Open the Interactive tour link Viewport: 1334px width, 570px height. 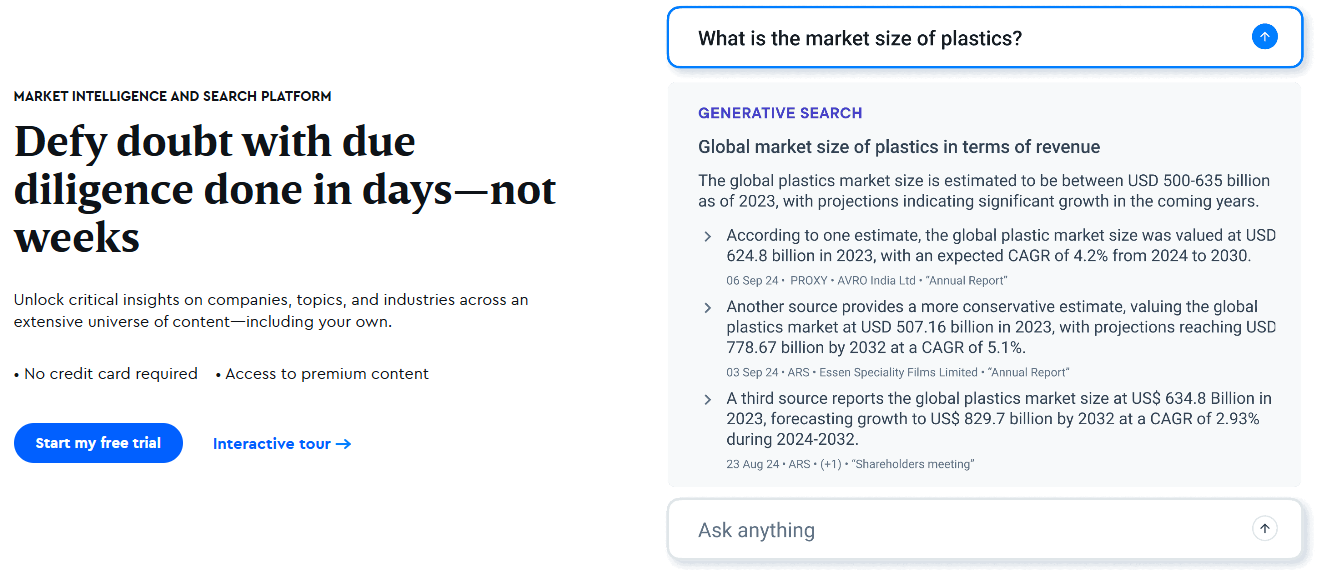tap(282, 444)
